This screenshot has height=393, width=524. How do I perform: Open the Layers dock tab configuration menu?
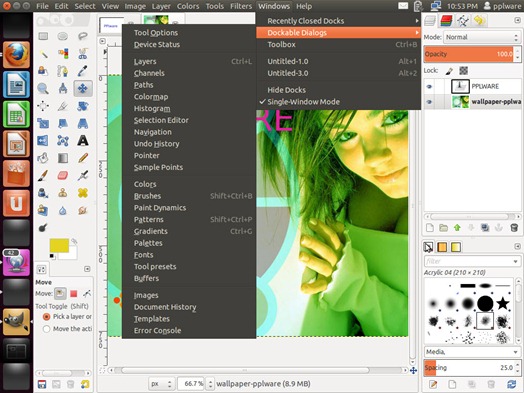click(517, 20)
